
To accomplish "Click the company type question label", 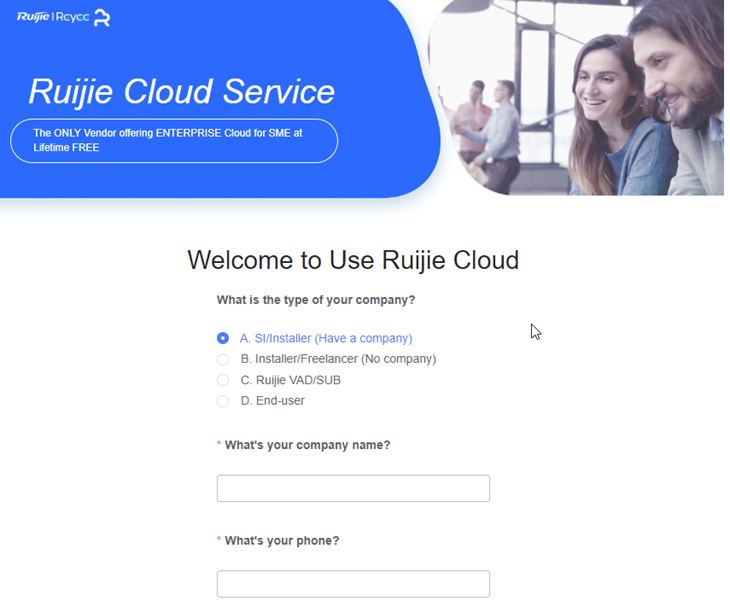I will point(316,300).
